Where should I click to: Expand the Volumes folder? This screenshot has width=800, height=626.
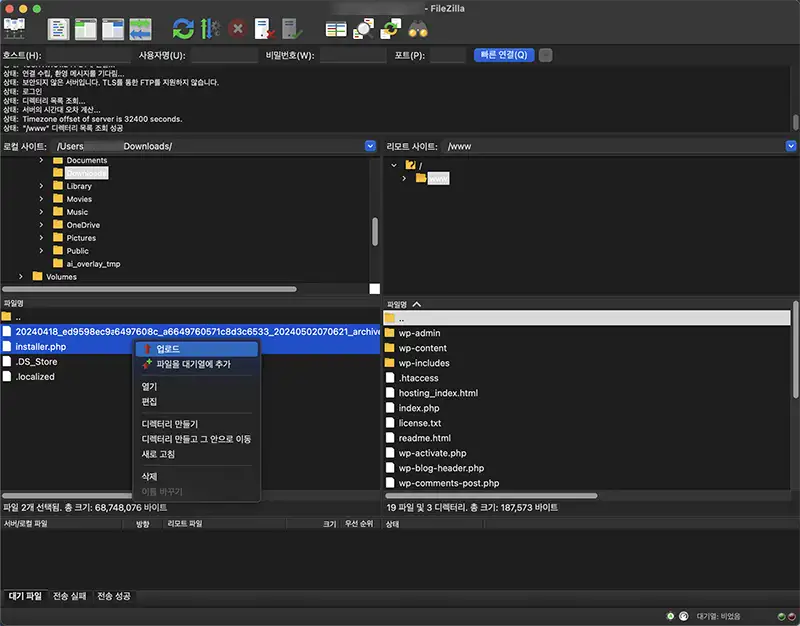21,277
